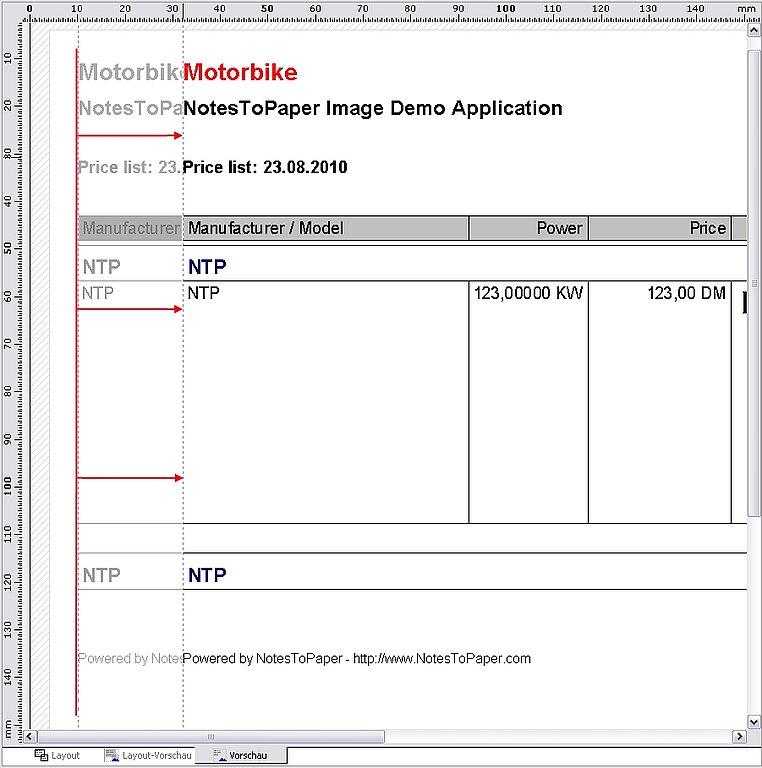
Task: Click the 123,00 DM price cell
Action: [687, 293]
